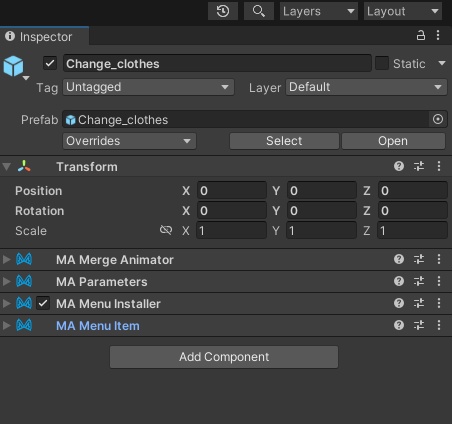Click prefab object picker circle icon

438,119
